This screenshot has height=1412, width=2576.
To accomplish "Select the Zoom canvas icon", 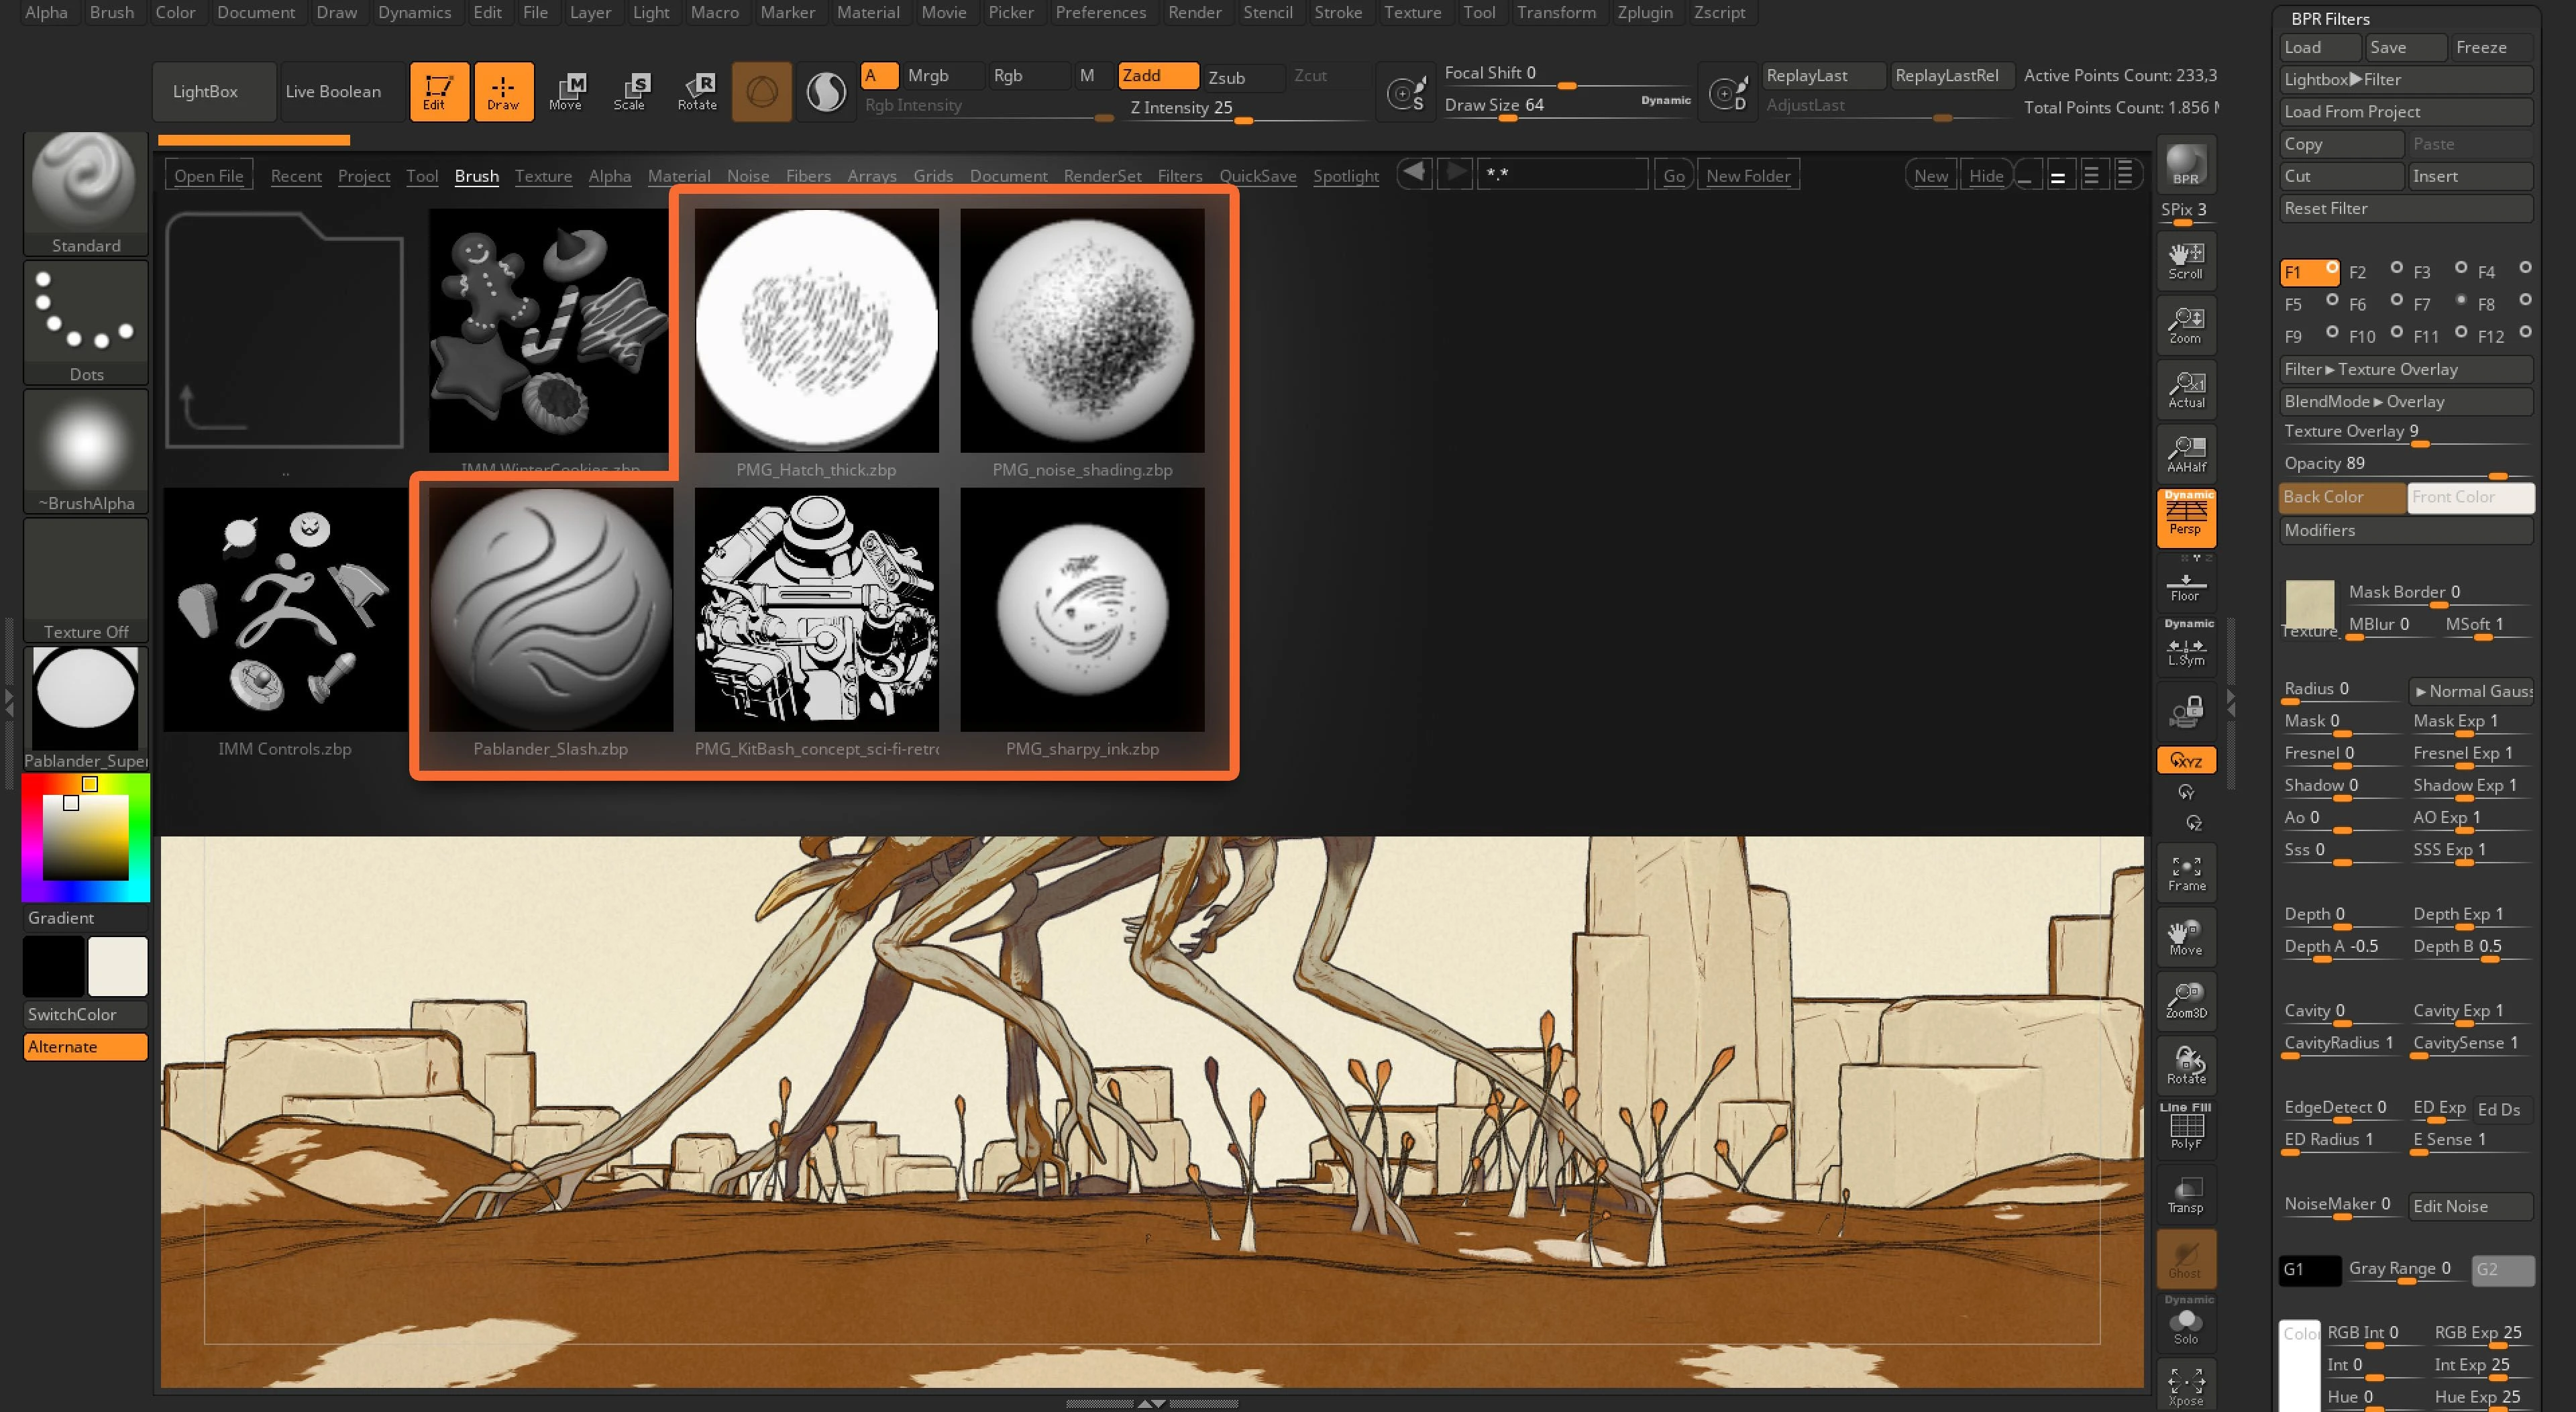I will 2186,325.
